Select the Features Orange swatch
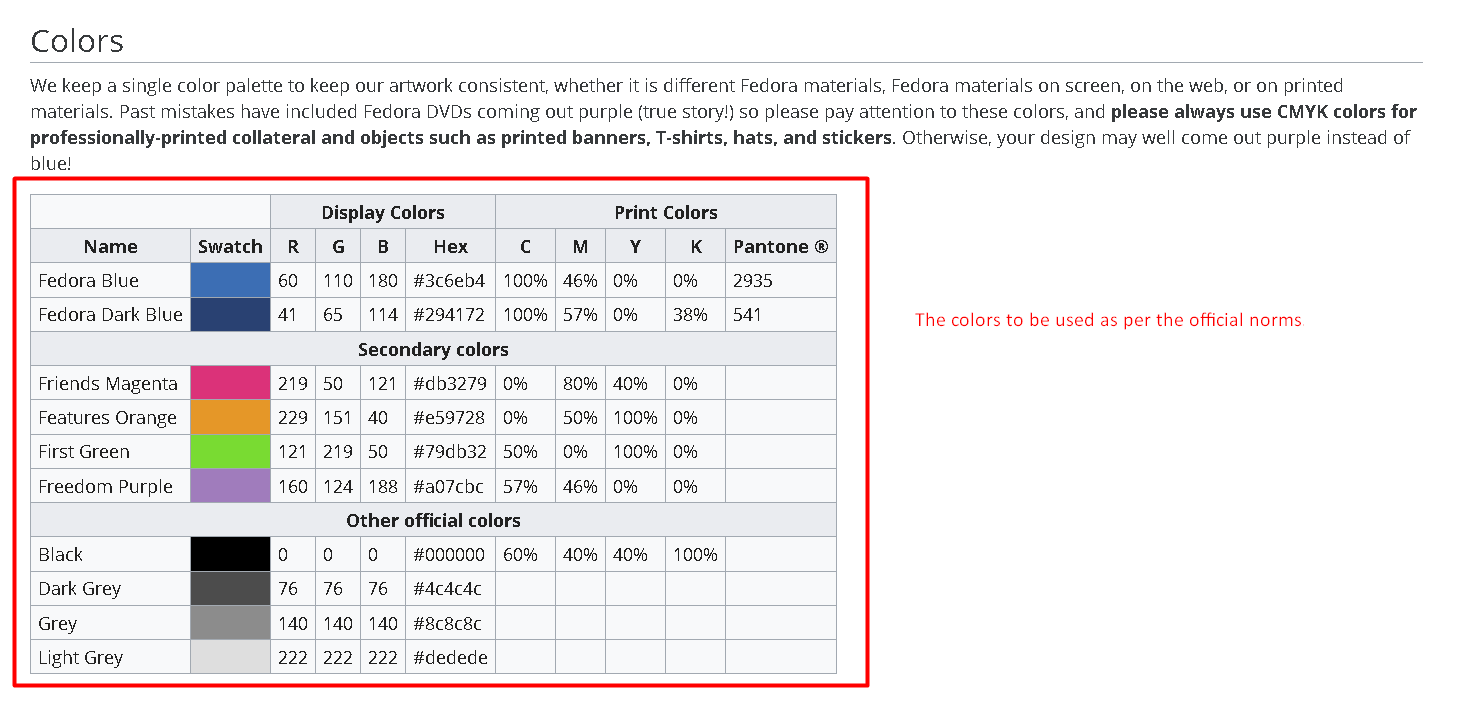Viewport: 1462px width, 704px height. (230, 417)
